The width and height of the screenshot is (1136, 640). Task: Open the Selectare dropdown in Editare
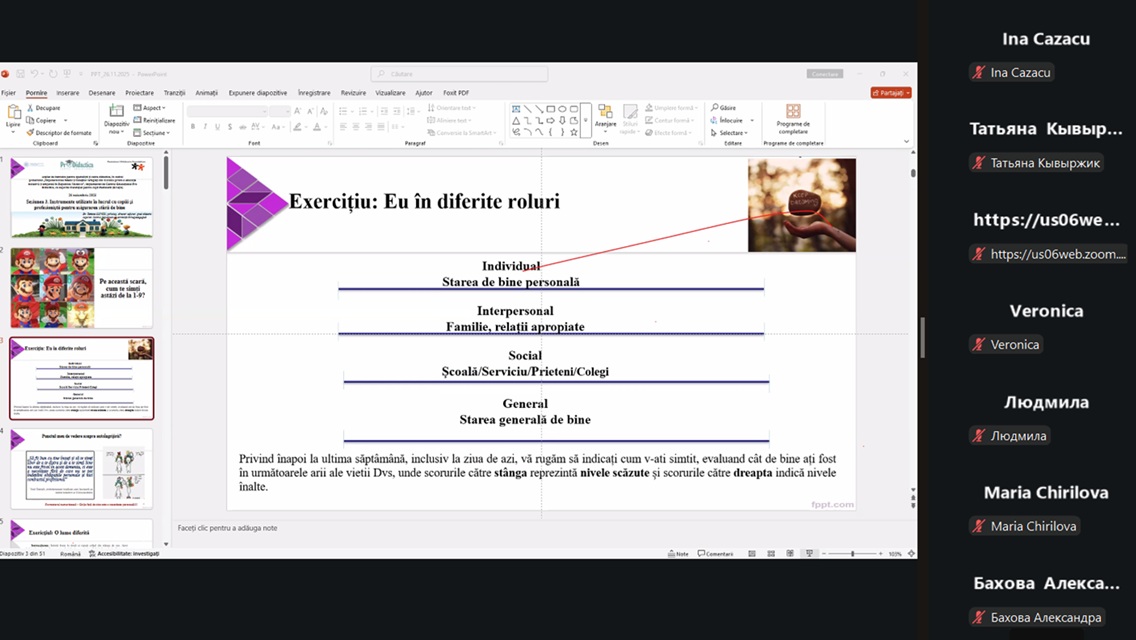[729, 132]
